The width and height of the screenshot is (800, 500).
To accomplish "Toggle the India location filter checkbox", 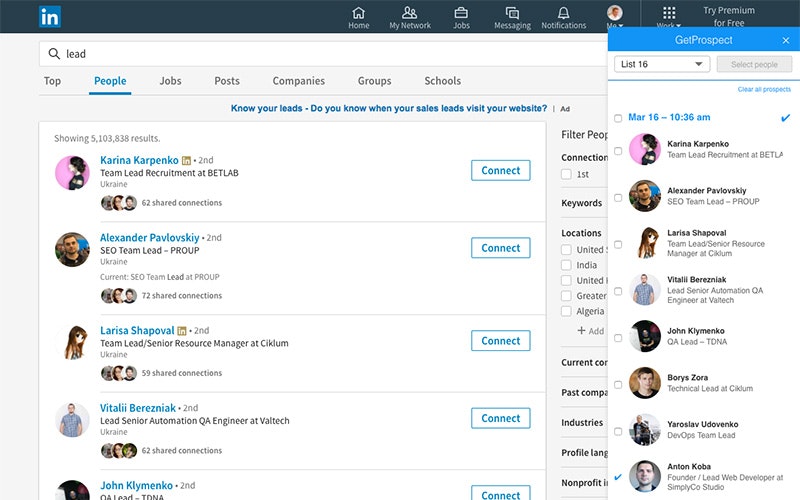I will [x=566, y=265].
